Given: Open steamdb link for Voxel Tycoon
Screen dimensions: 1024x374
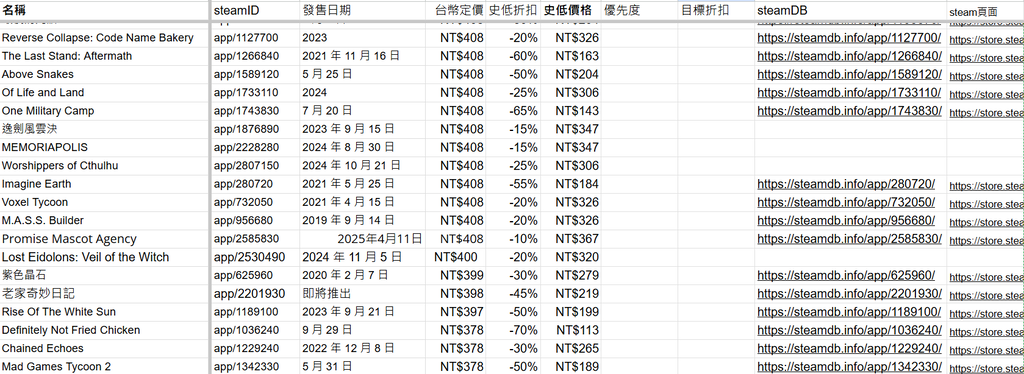Looking at the screenshot, I should pyautogui.click(x=846, y=202).
